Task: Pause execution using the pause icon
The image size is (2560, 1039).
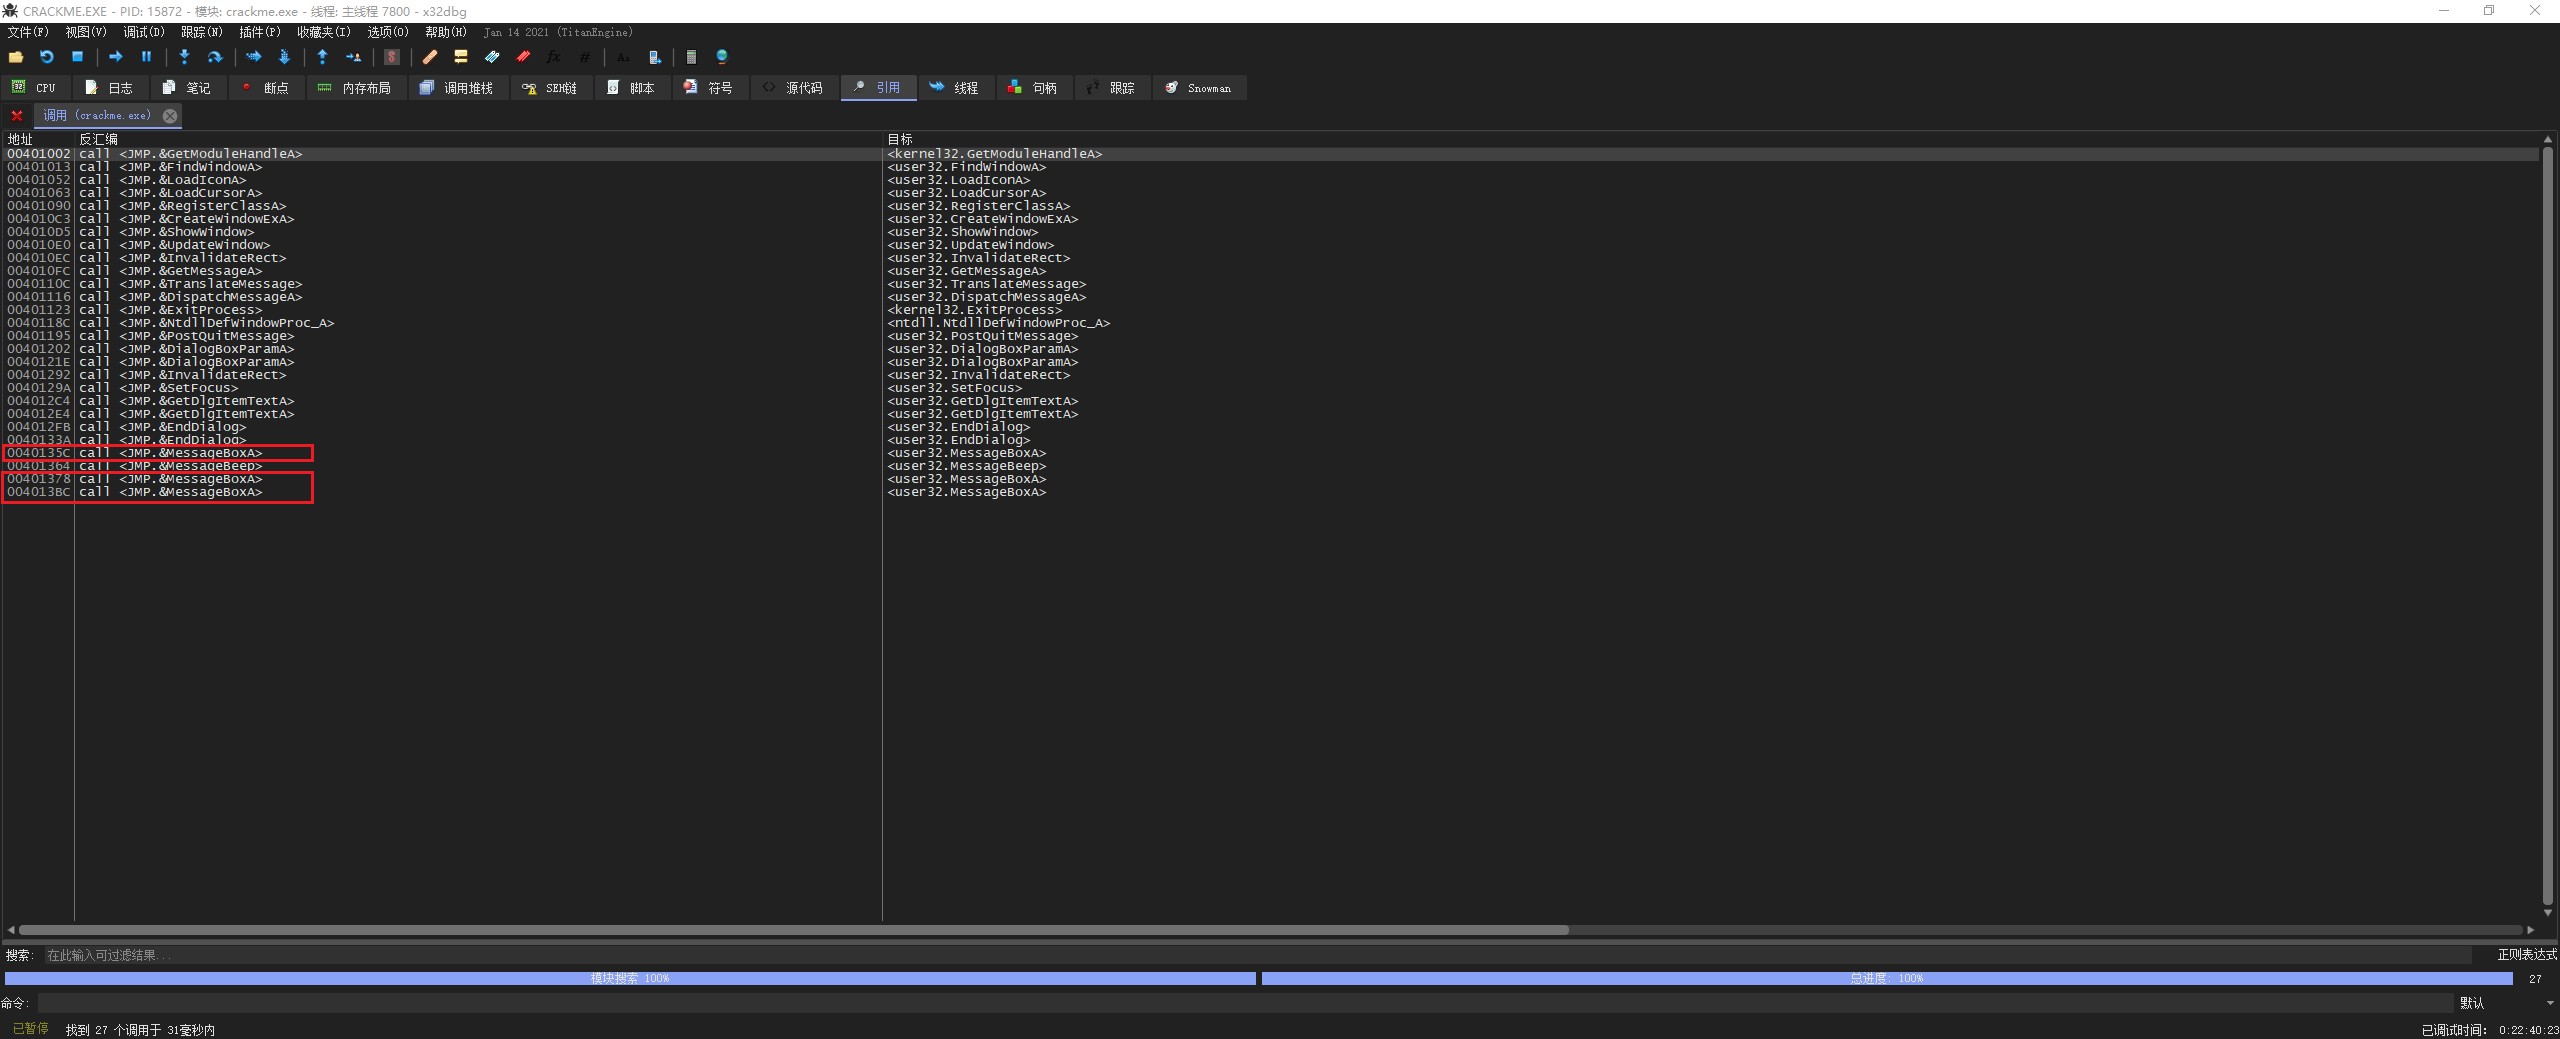Action: pos(146,57)
